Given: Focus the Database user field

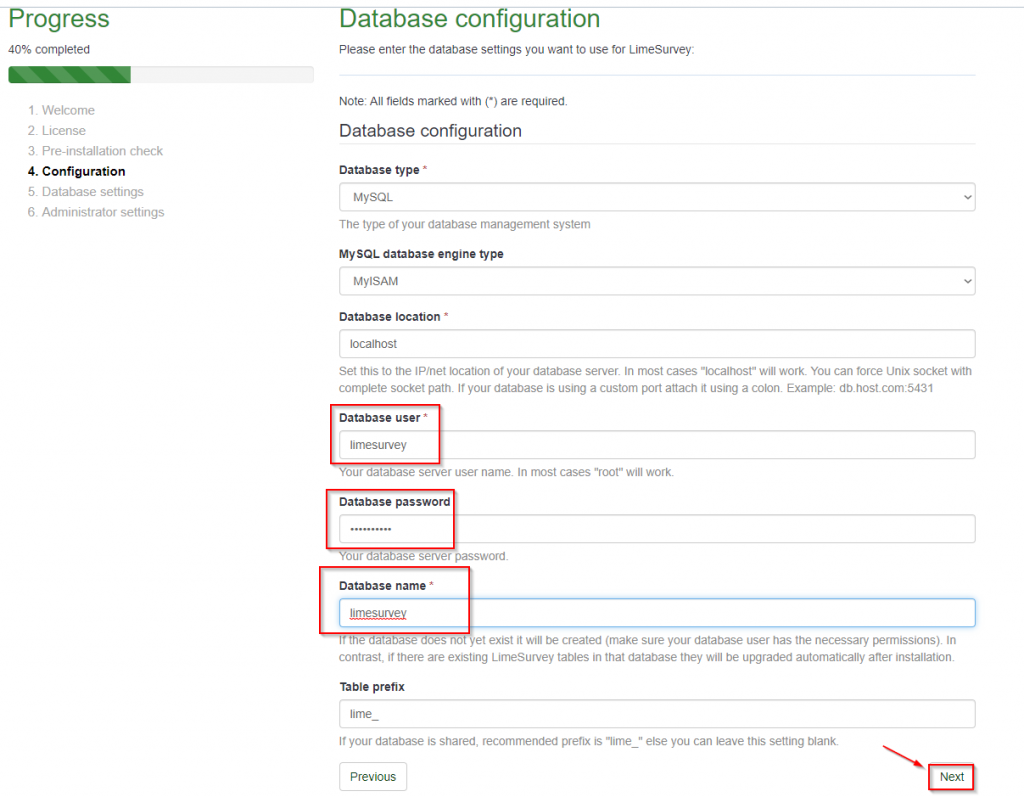Looking at the screenshot, I should click(657, 445).
